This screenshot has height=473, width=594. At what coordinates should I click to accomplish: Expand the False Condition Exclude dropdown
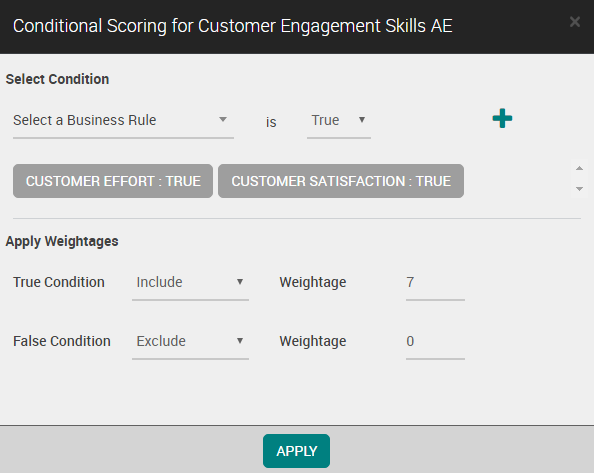coord(190,342)
